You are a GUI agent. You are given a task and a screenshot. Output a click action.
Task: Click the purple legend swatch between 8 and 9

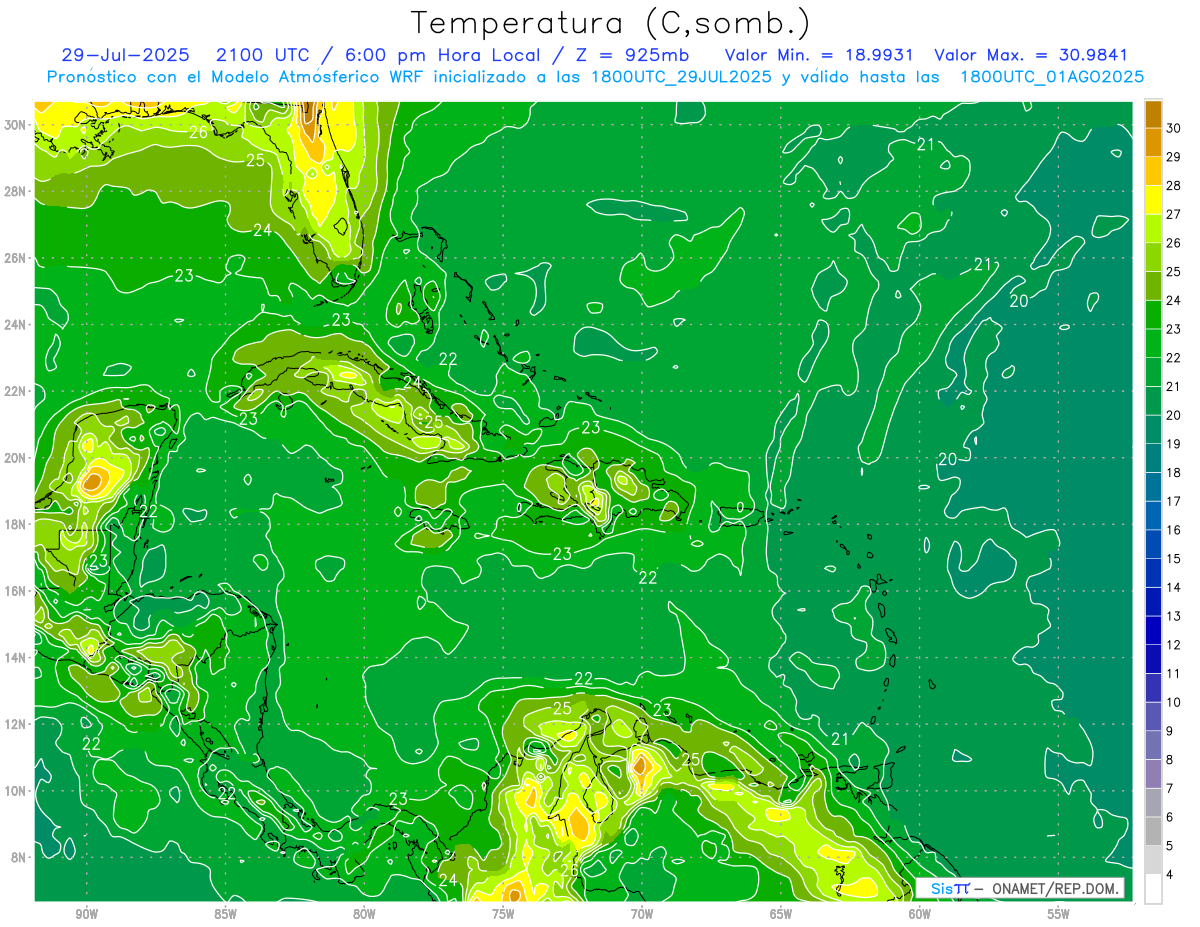tap(1153, 745)
